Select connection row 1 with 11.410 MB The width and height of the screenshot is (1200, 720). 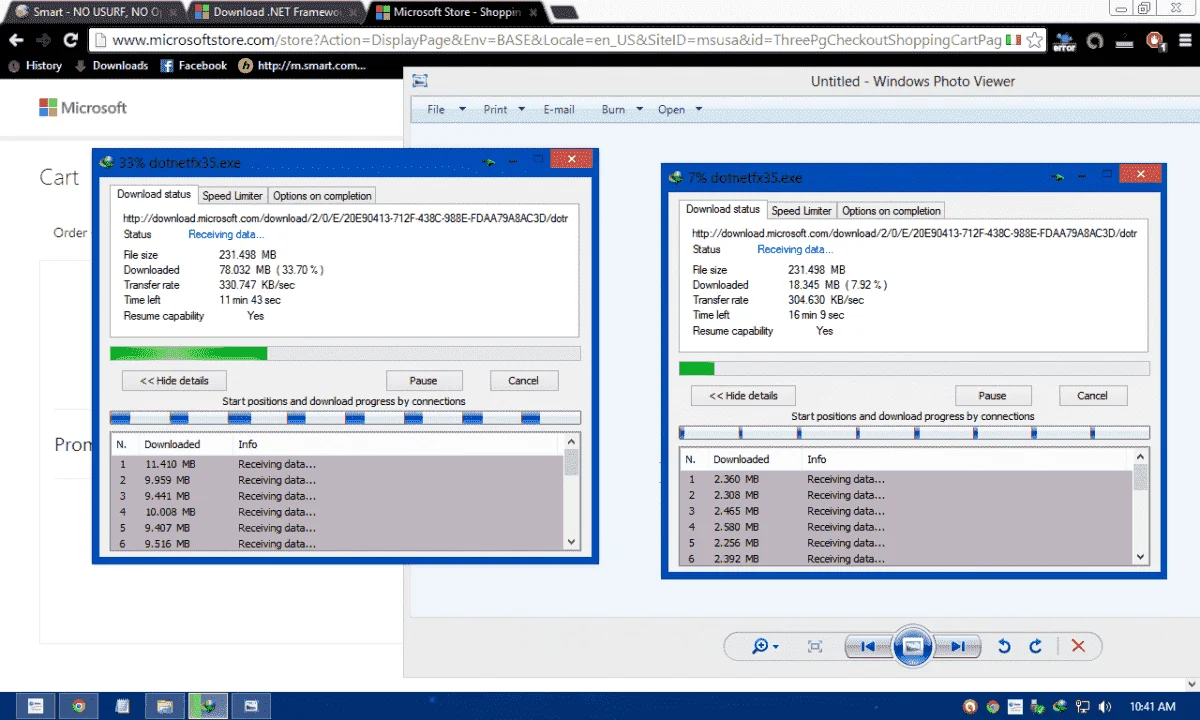(x=338, y=464)
